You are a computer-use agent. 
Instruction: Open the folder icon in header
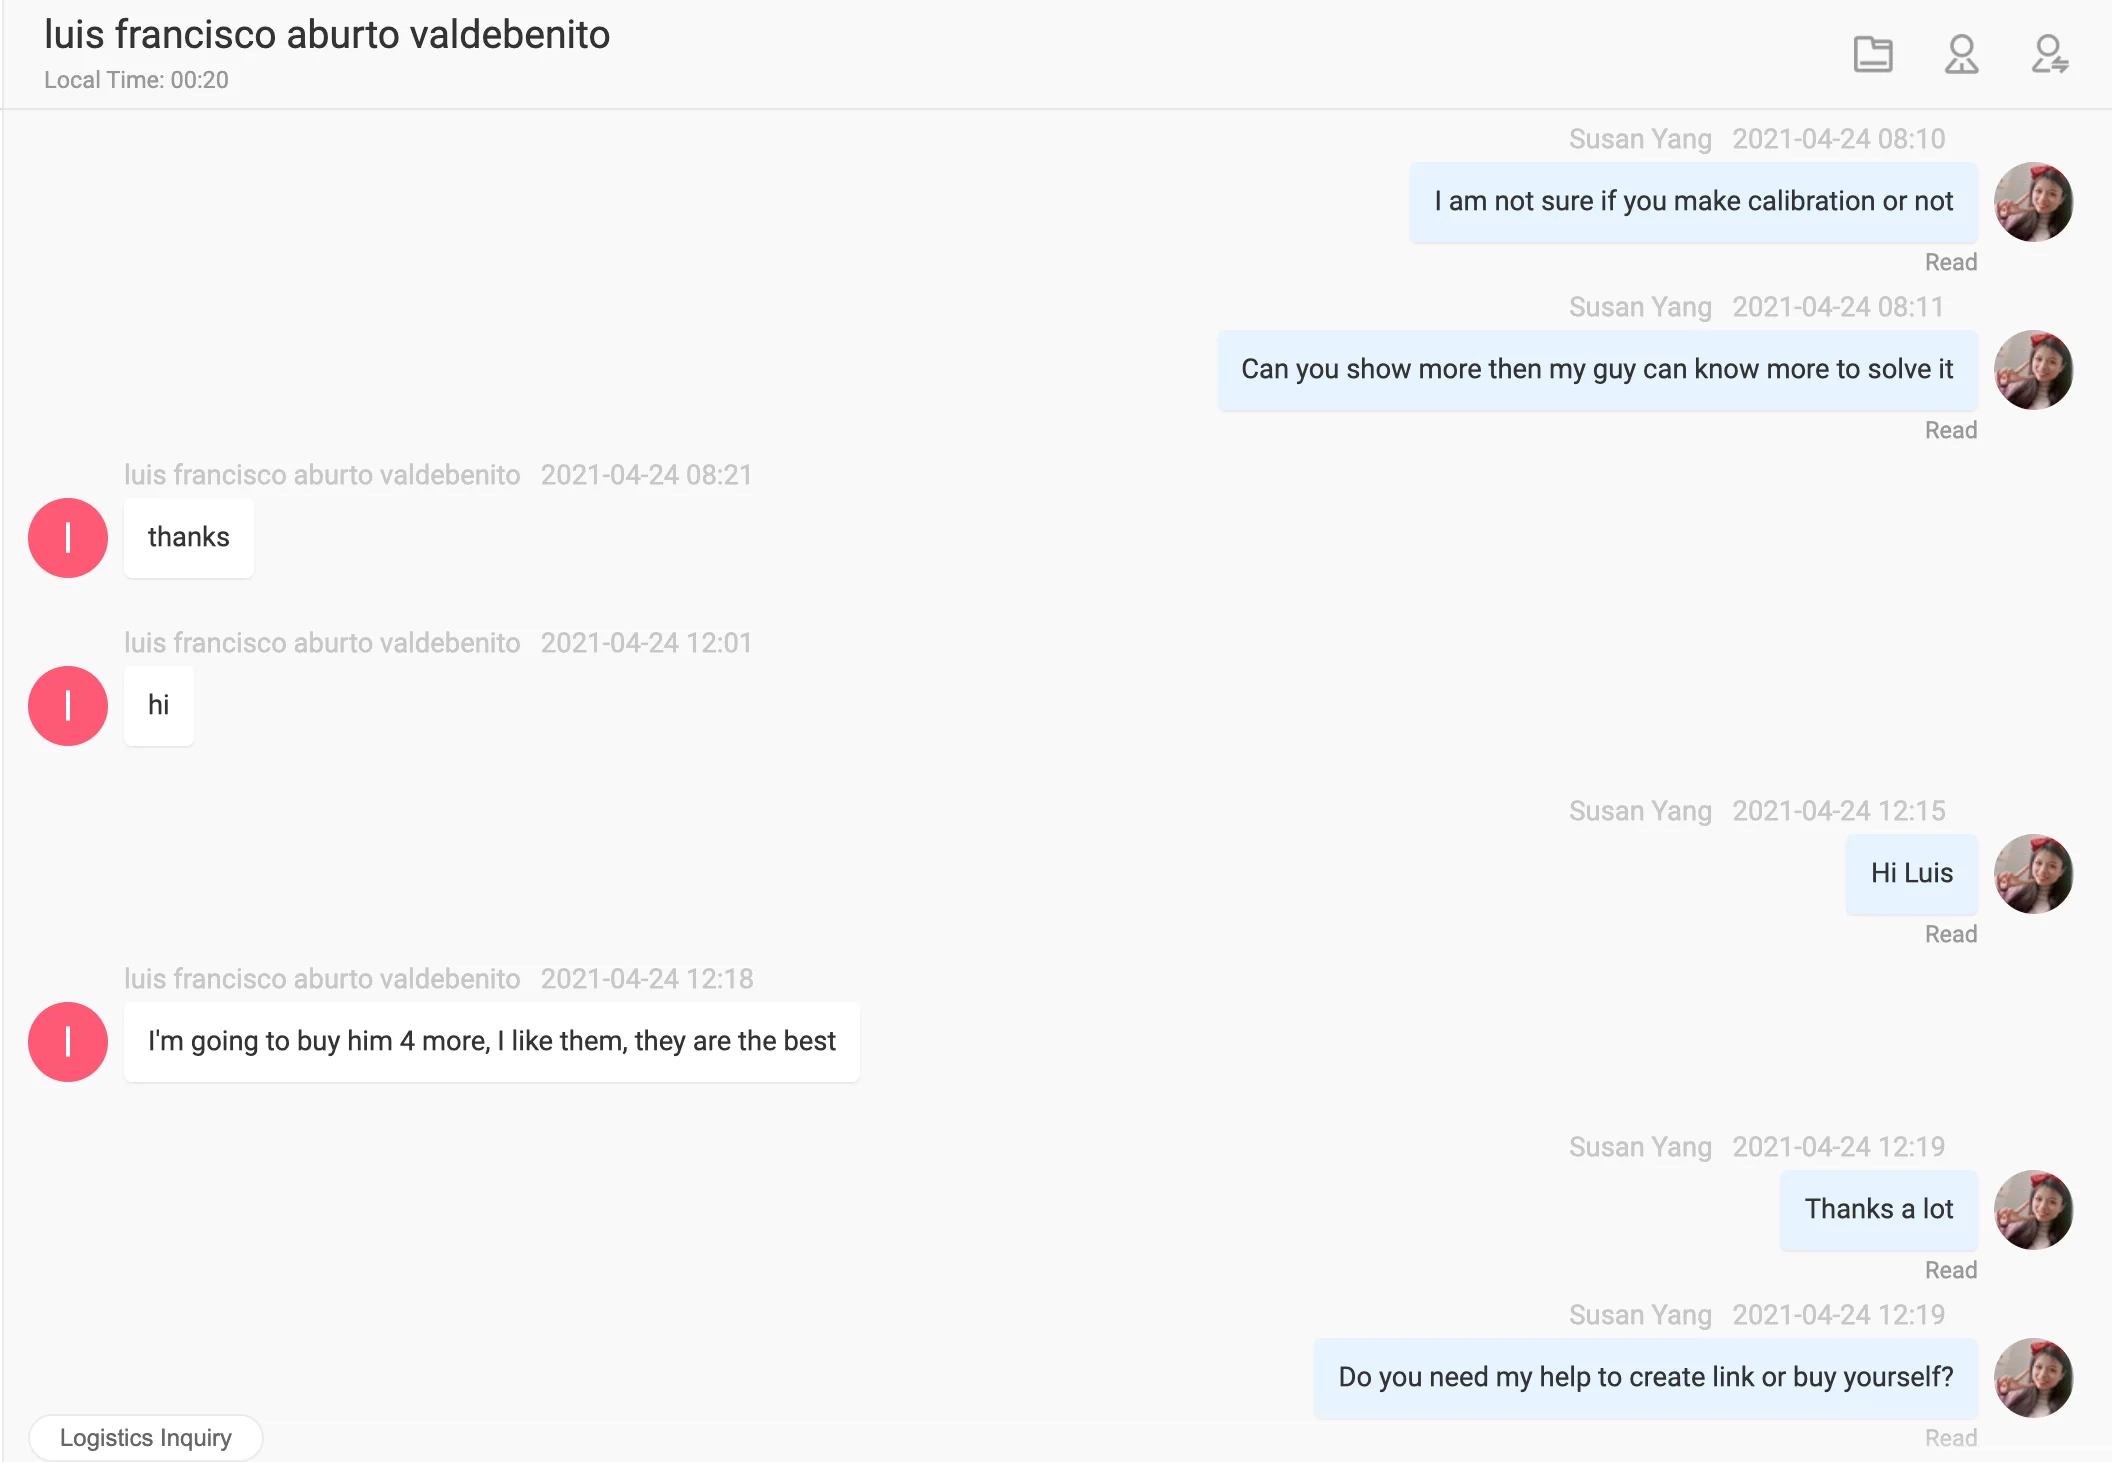coord(1873,54)
